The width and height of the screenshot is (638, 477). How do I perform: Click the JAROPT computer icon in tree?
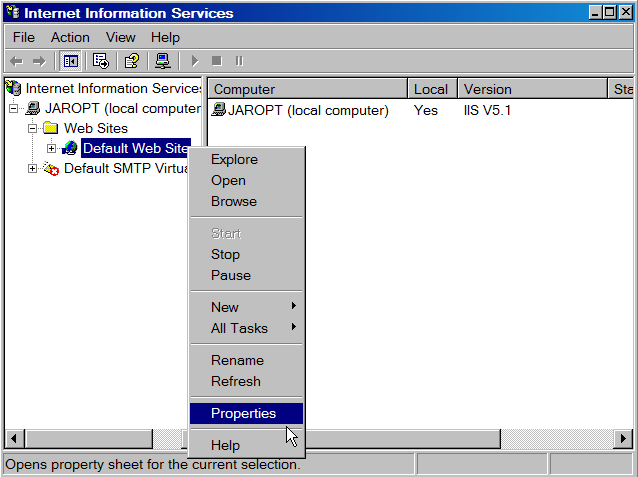pos(33,108)
